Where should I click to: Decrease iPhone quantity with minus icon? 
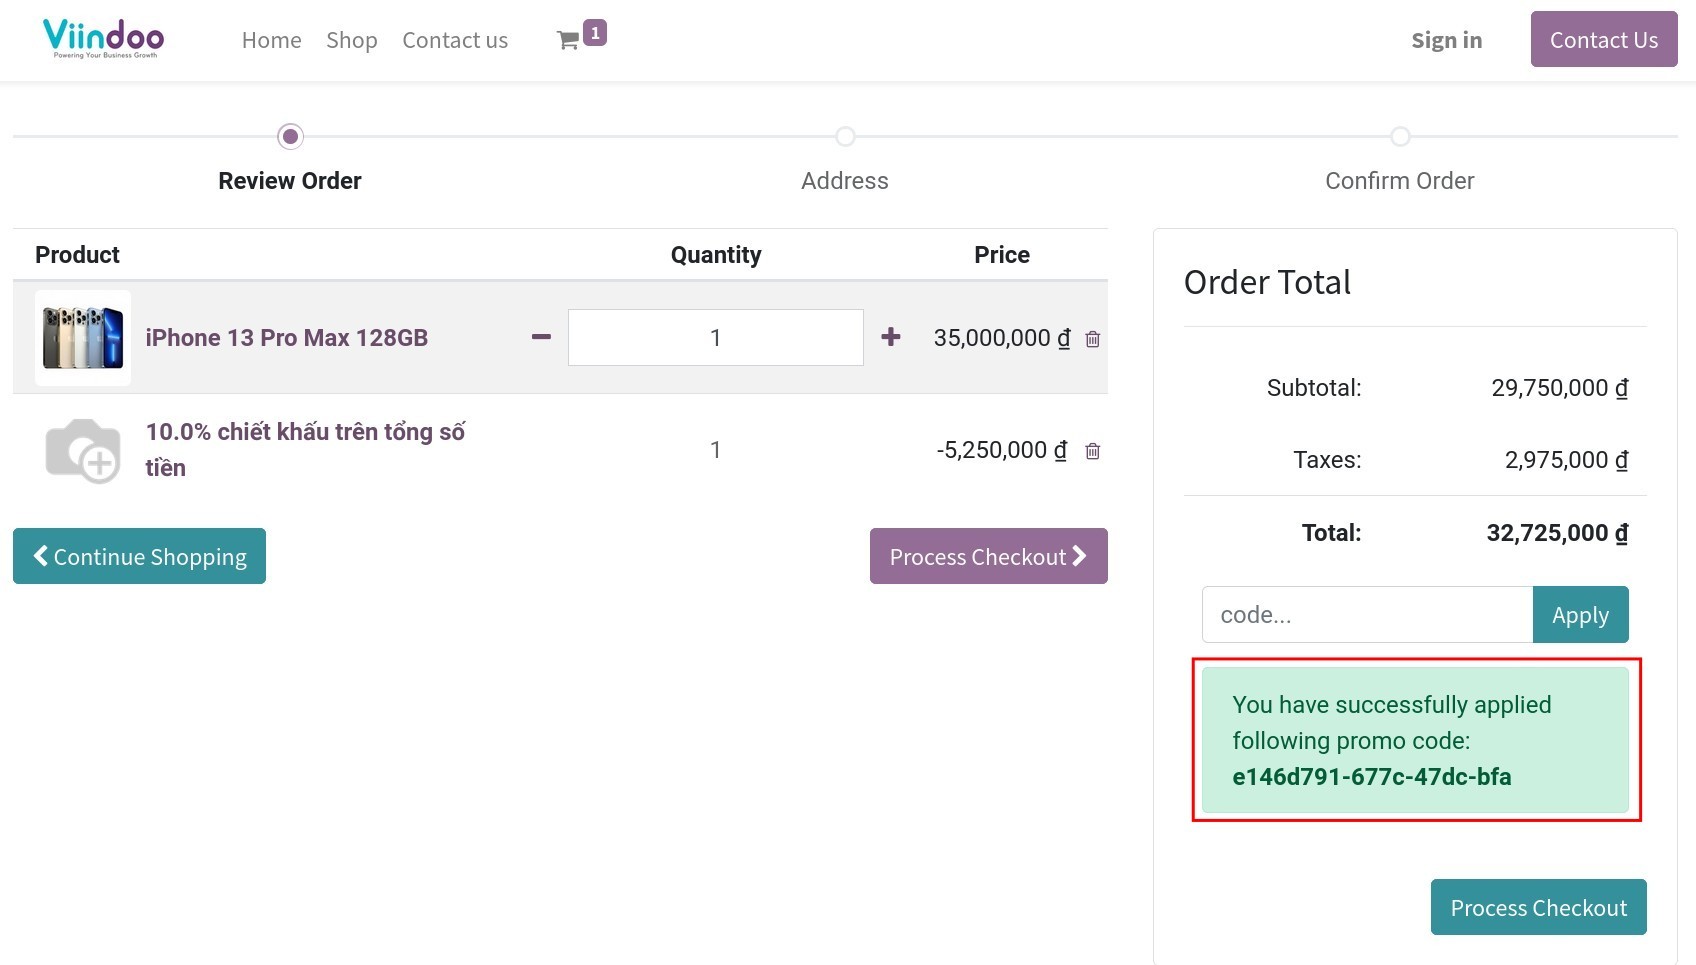pos(541,338)
